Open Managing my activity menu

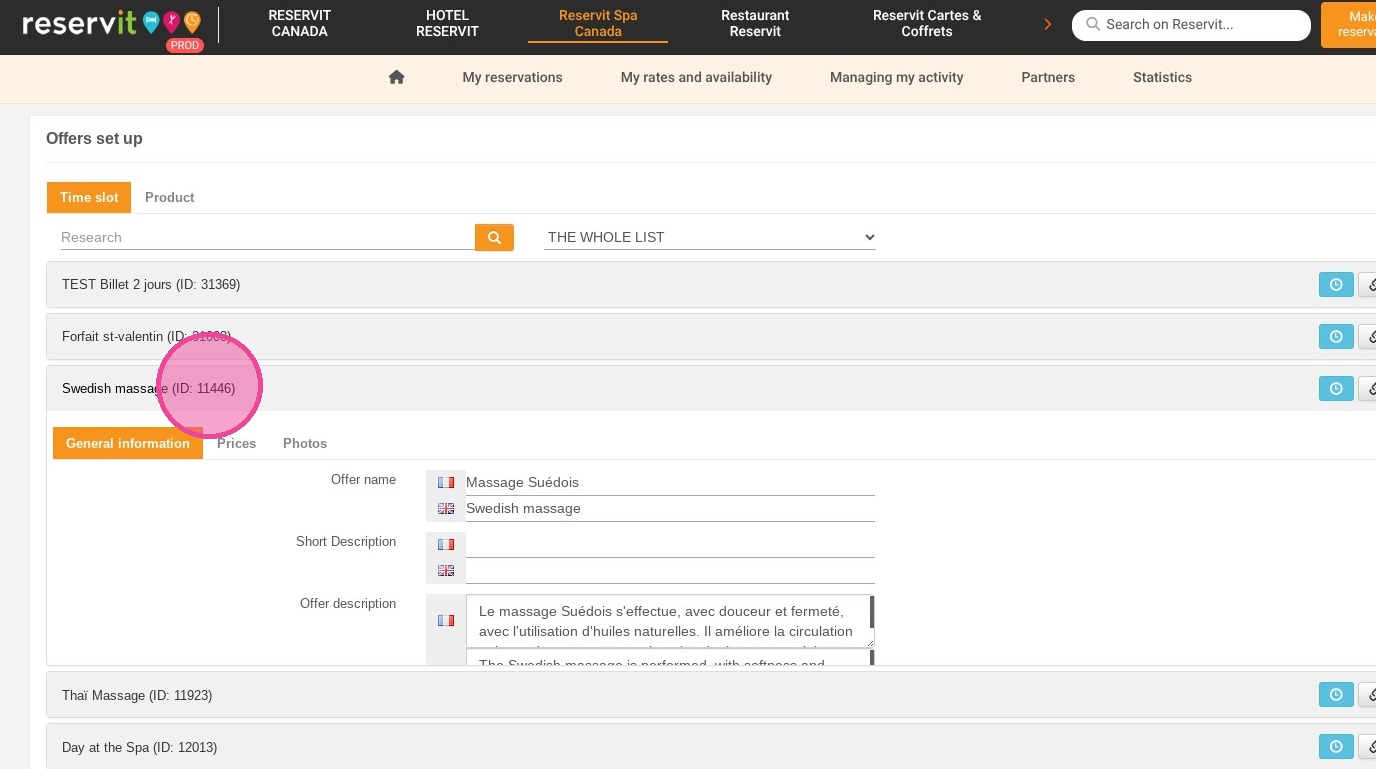(896, 77)
